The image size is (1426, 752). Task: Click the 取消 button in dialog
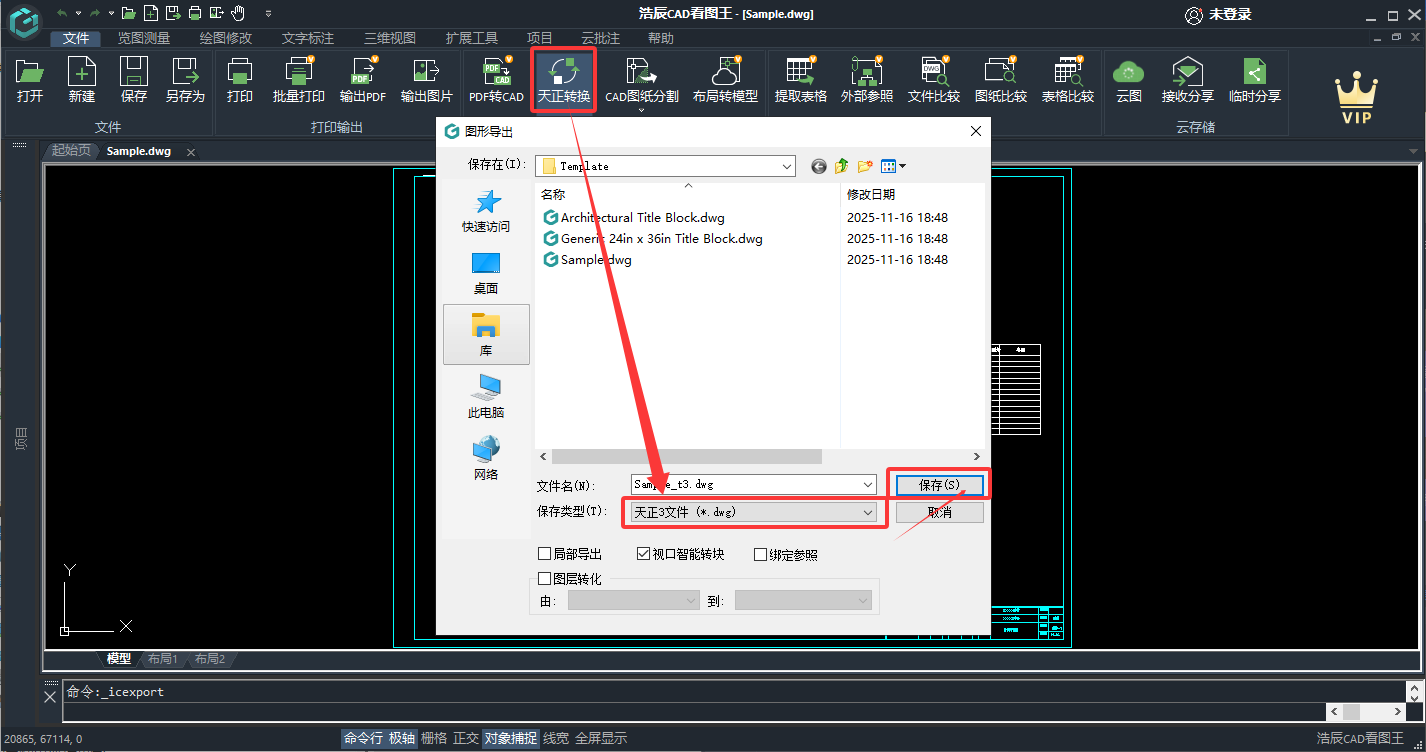click(939, 512)
